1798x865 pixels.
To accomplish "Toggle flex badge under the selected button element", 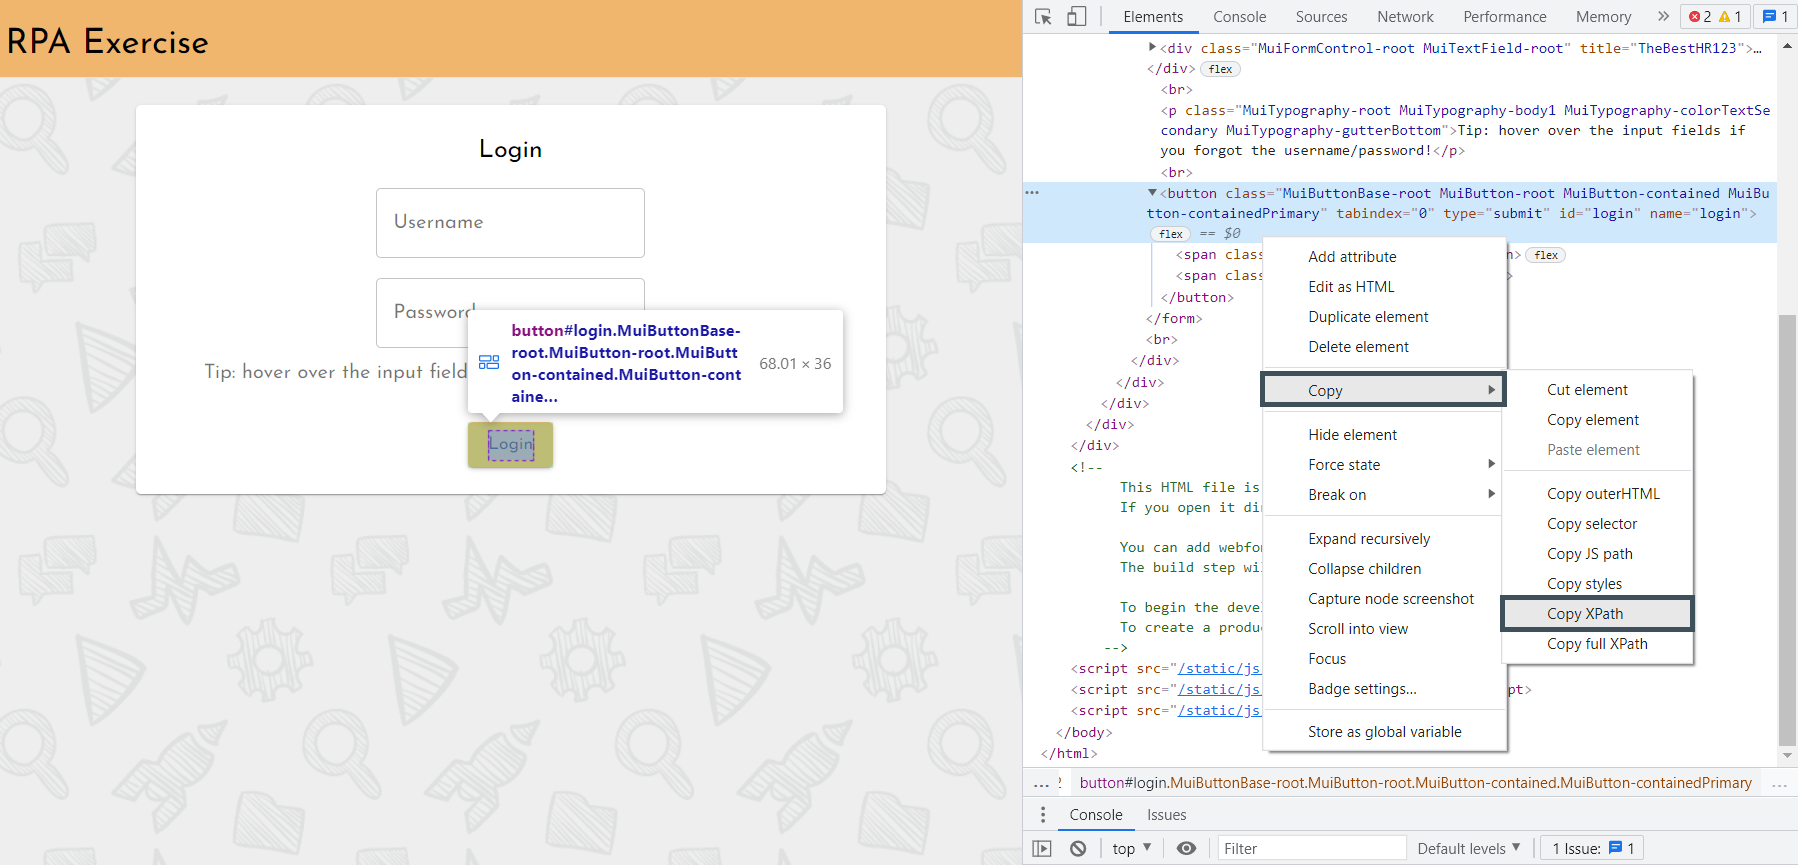I will (x=1171, y=234).
